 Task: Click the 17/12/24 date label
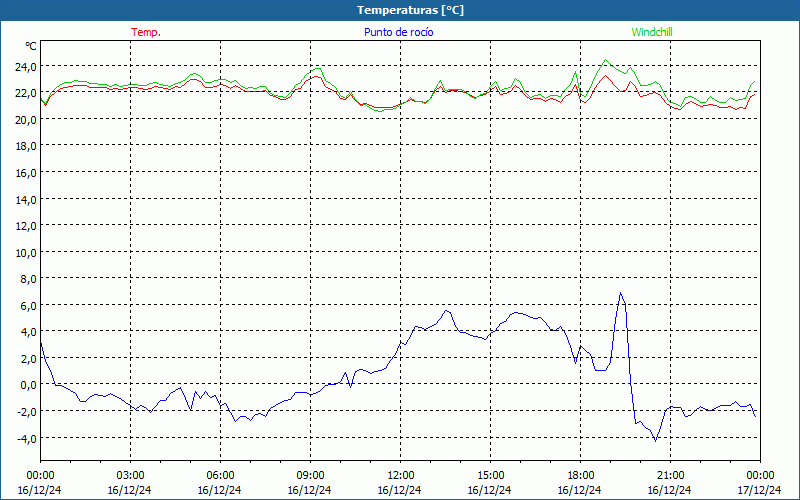click(760, 490)
